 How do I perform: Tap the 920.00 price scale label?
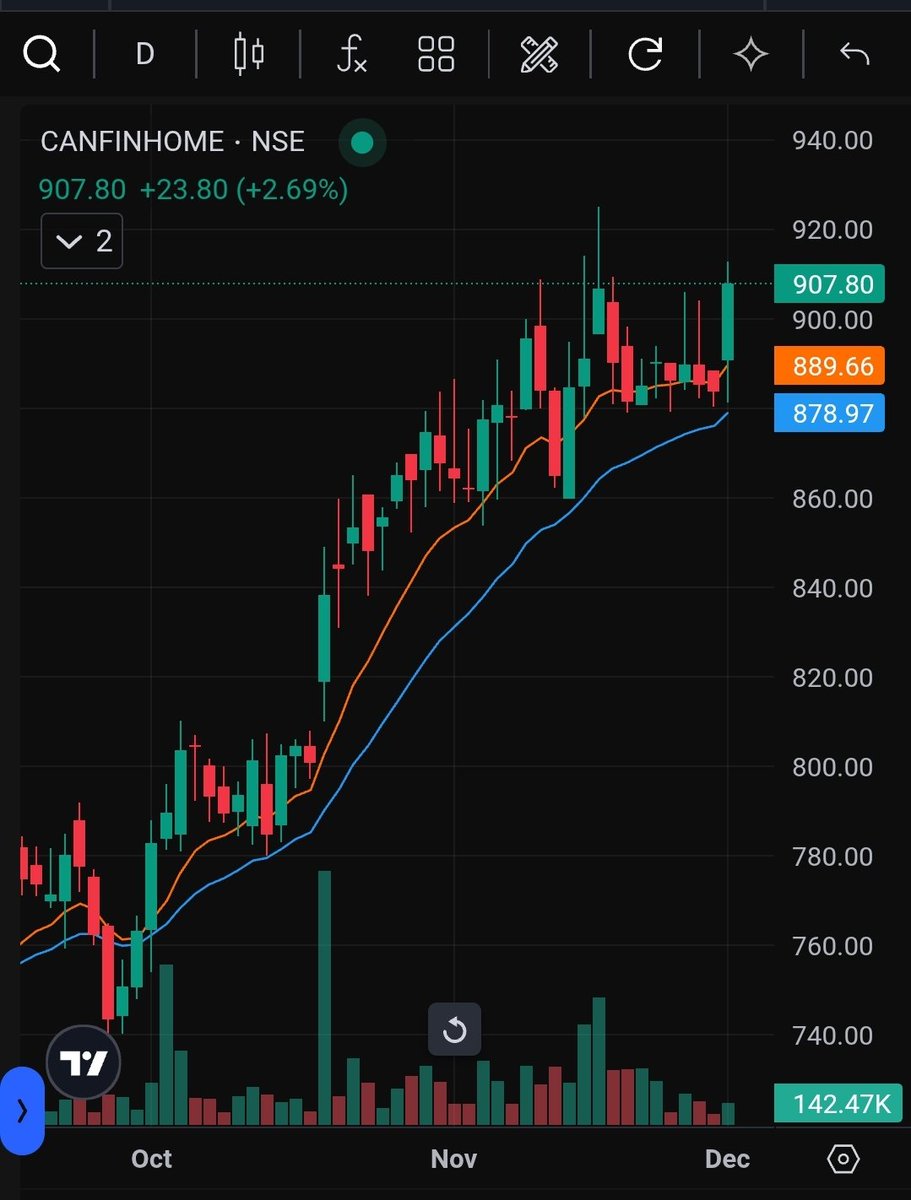tap(832, 230)
